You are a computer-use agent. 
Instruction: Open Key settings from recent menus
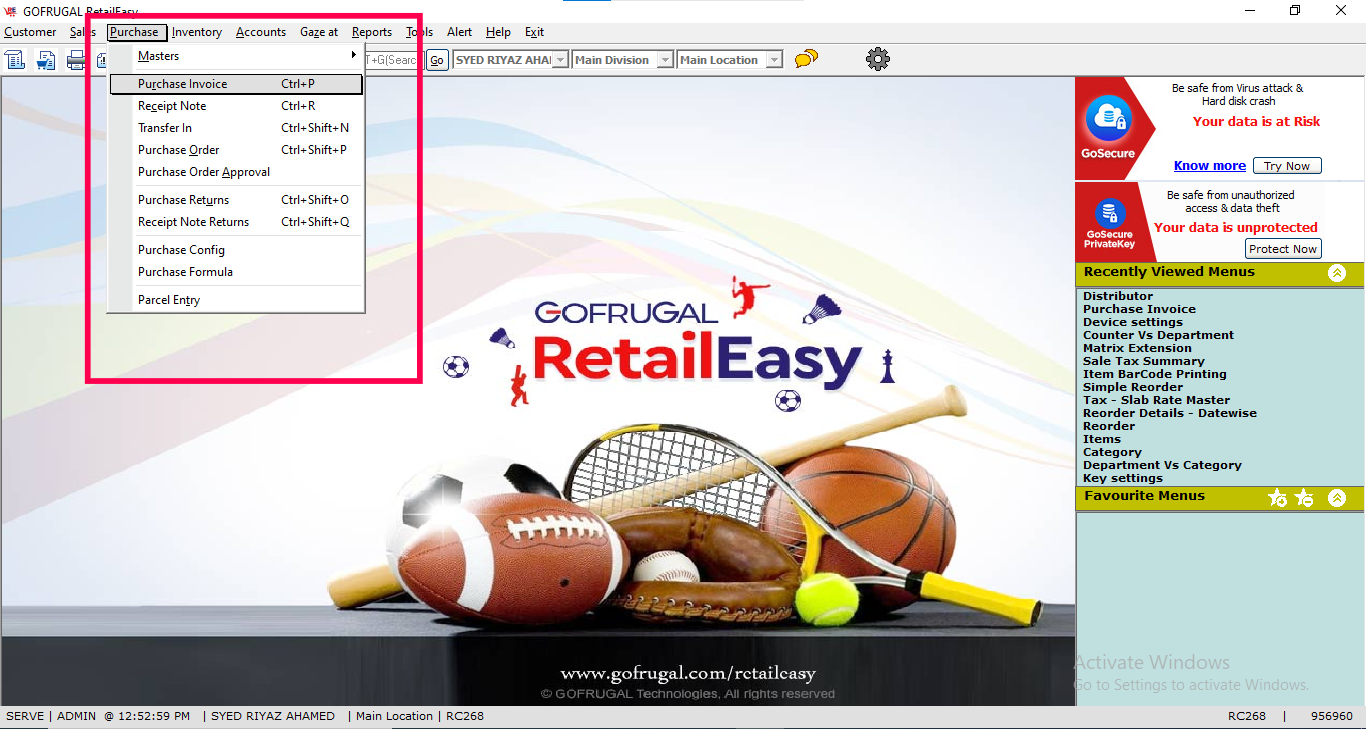(x=1123, y=478)
